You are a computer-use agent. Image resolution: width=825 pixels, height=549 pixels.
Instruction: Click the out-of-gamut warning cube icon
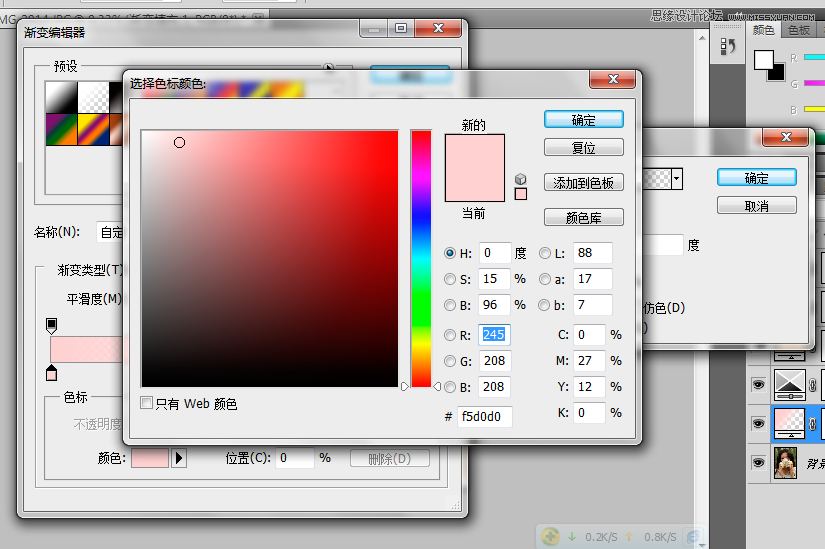click(520, 179)
